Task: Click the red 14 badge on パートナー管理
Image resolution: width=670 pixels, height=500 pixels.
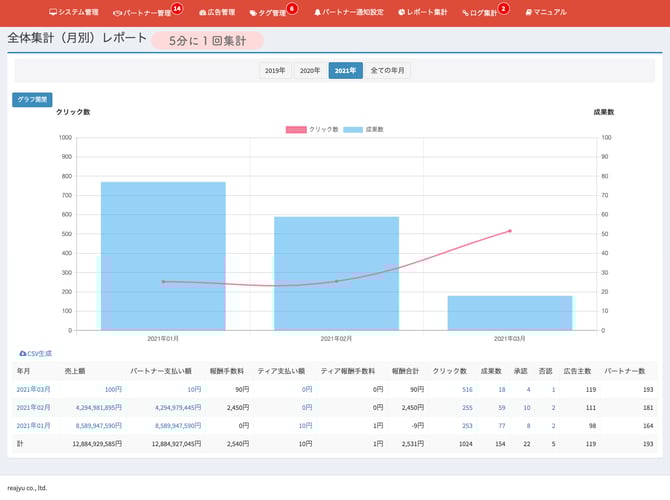Action: (177, 8)
